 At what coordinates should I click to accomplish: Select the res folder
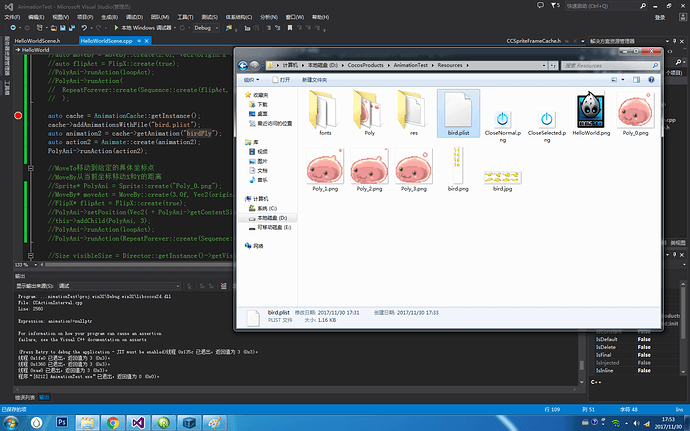click(x=414, y=113)
